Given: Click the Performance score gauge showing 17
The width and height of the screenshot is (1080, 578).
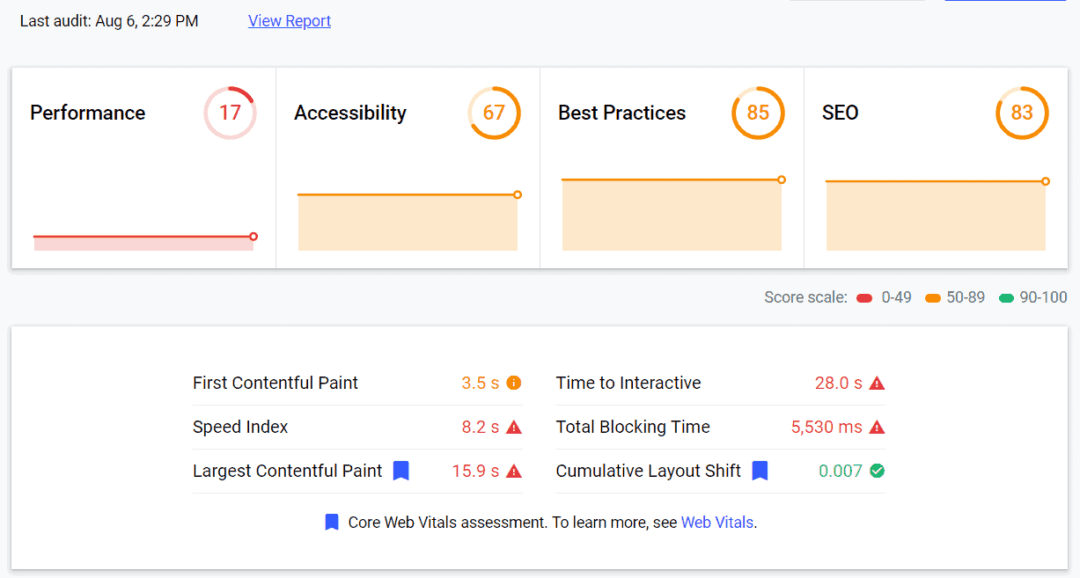Looking at the screenshot, I should [230, 112].
